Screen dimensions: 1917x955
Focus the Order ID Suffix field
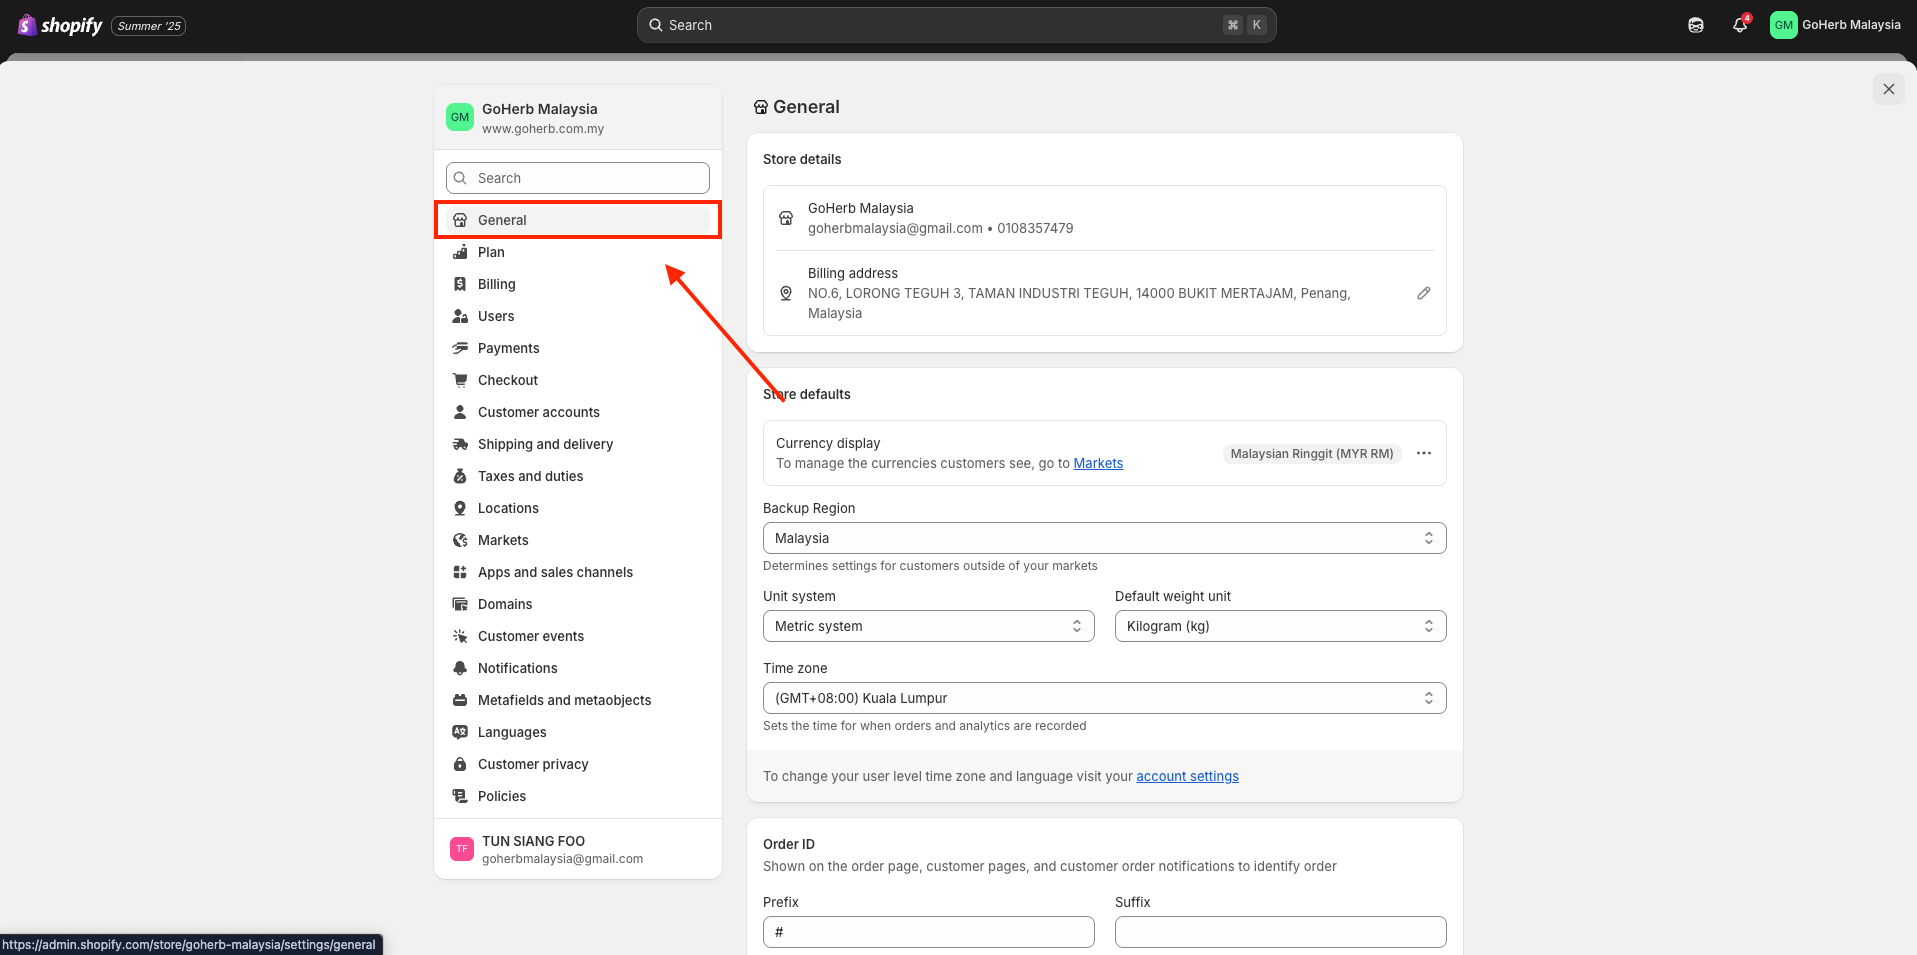(x=1280, y=932)
